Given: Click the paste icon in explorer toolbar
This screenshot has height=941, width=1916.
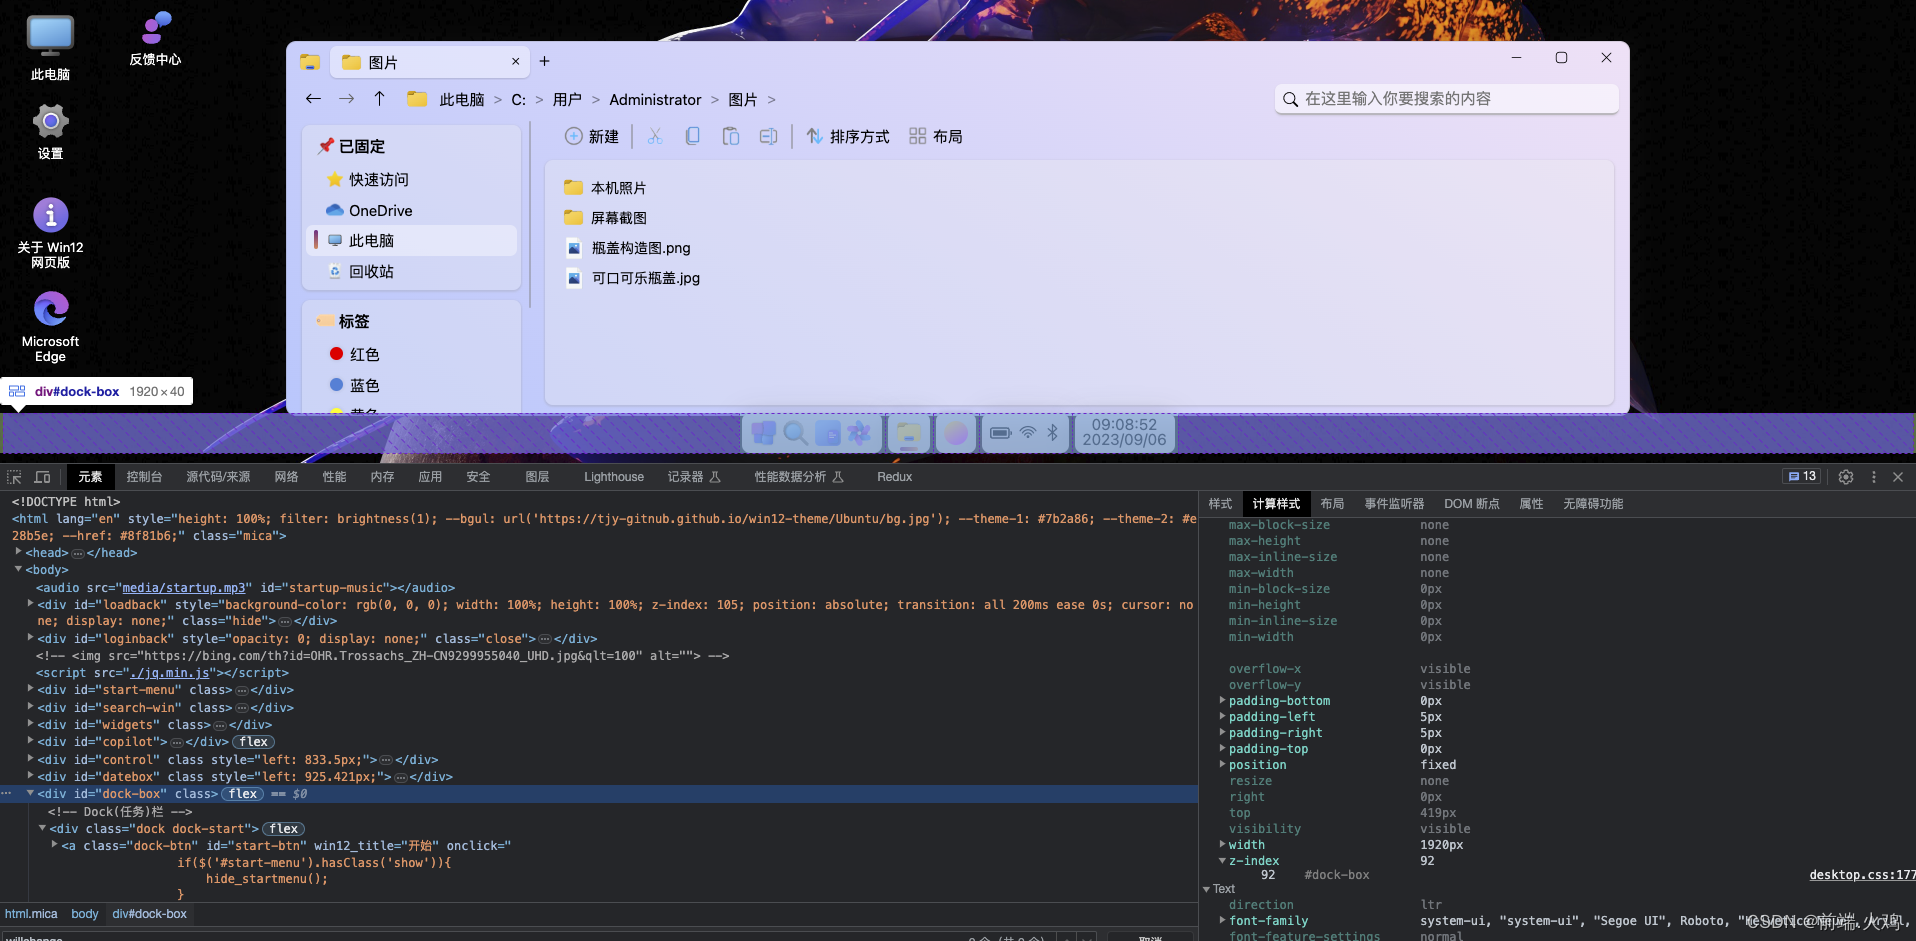Looking at the screenshot, I should 731,136.
